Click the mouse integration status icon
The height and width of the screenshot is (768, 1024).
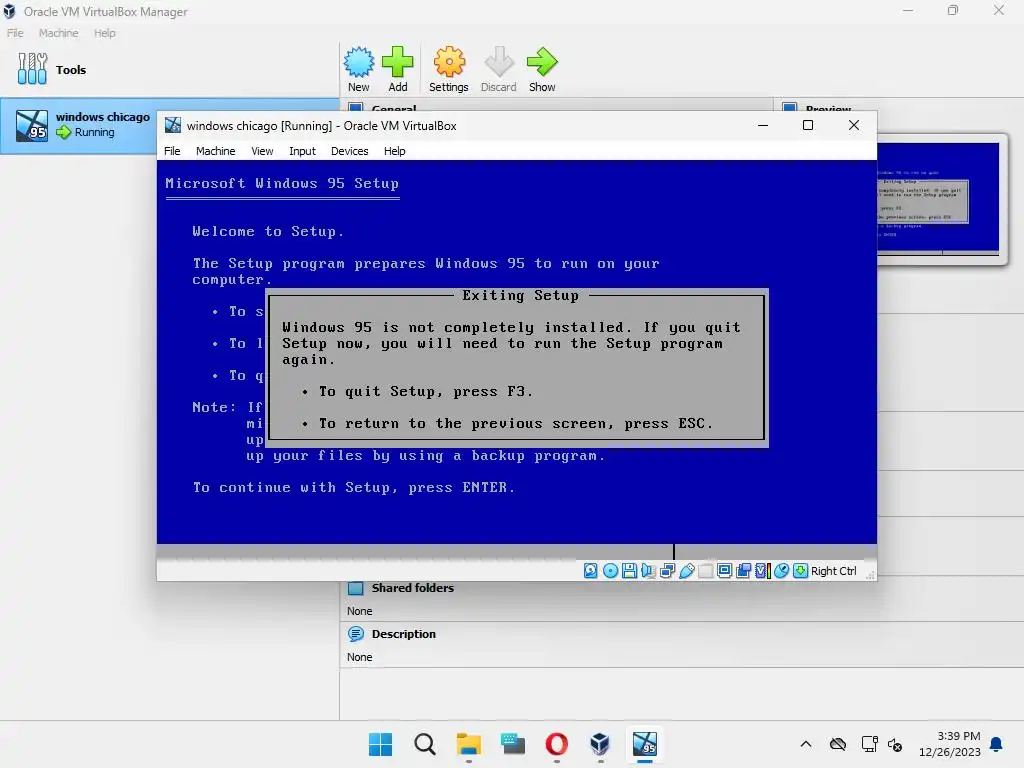781,571
